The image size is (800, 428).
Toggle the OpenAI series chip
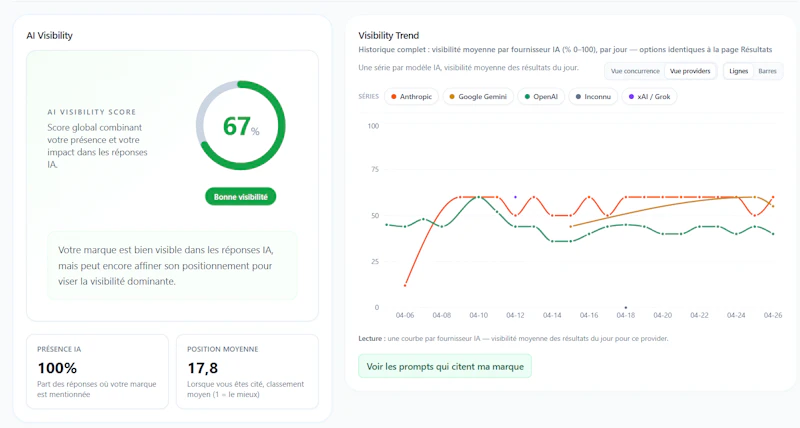point(541,96)
